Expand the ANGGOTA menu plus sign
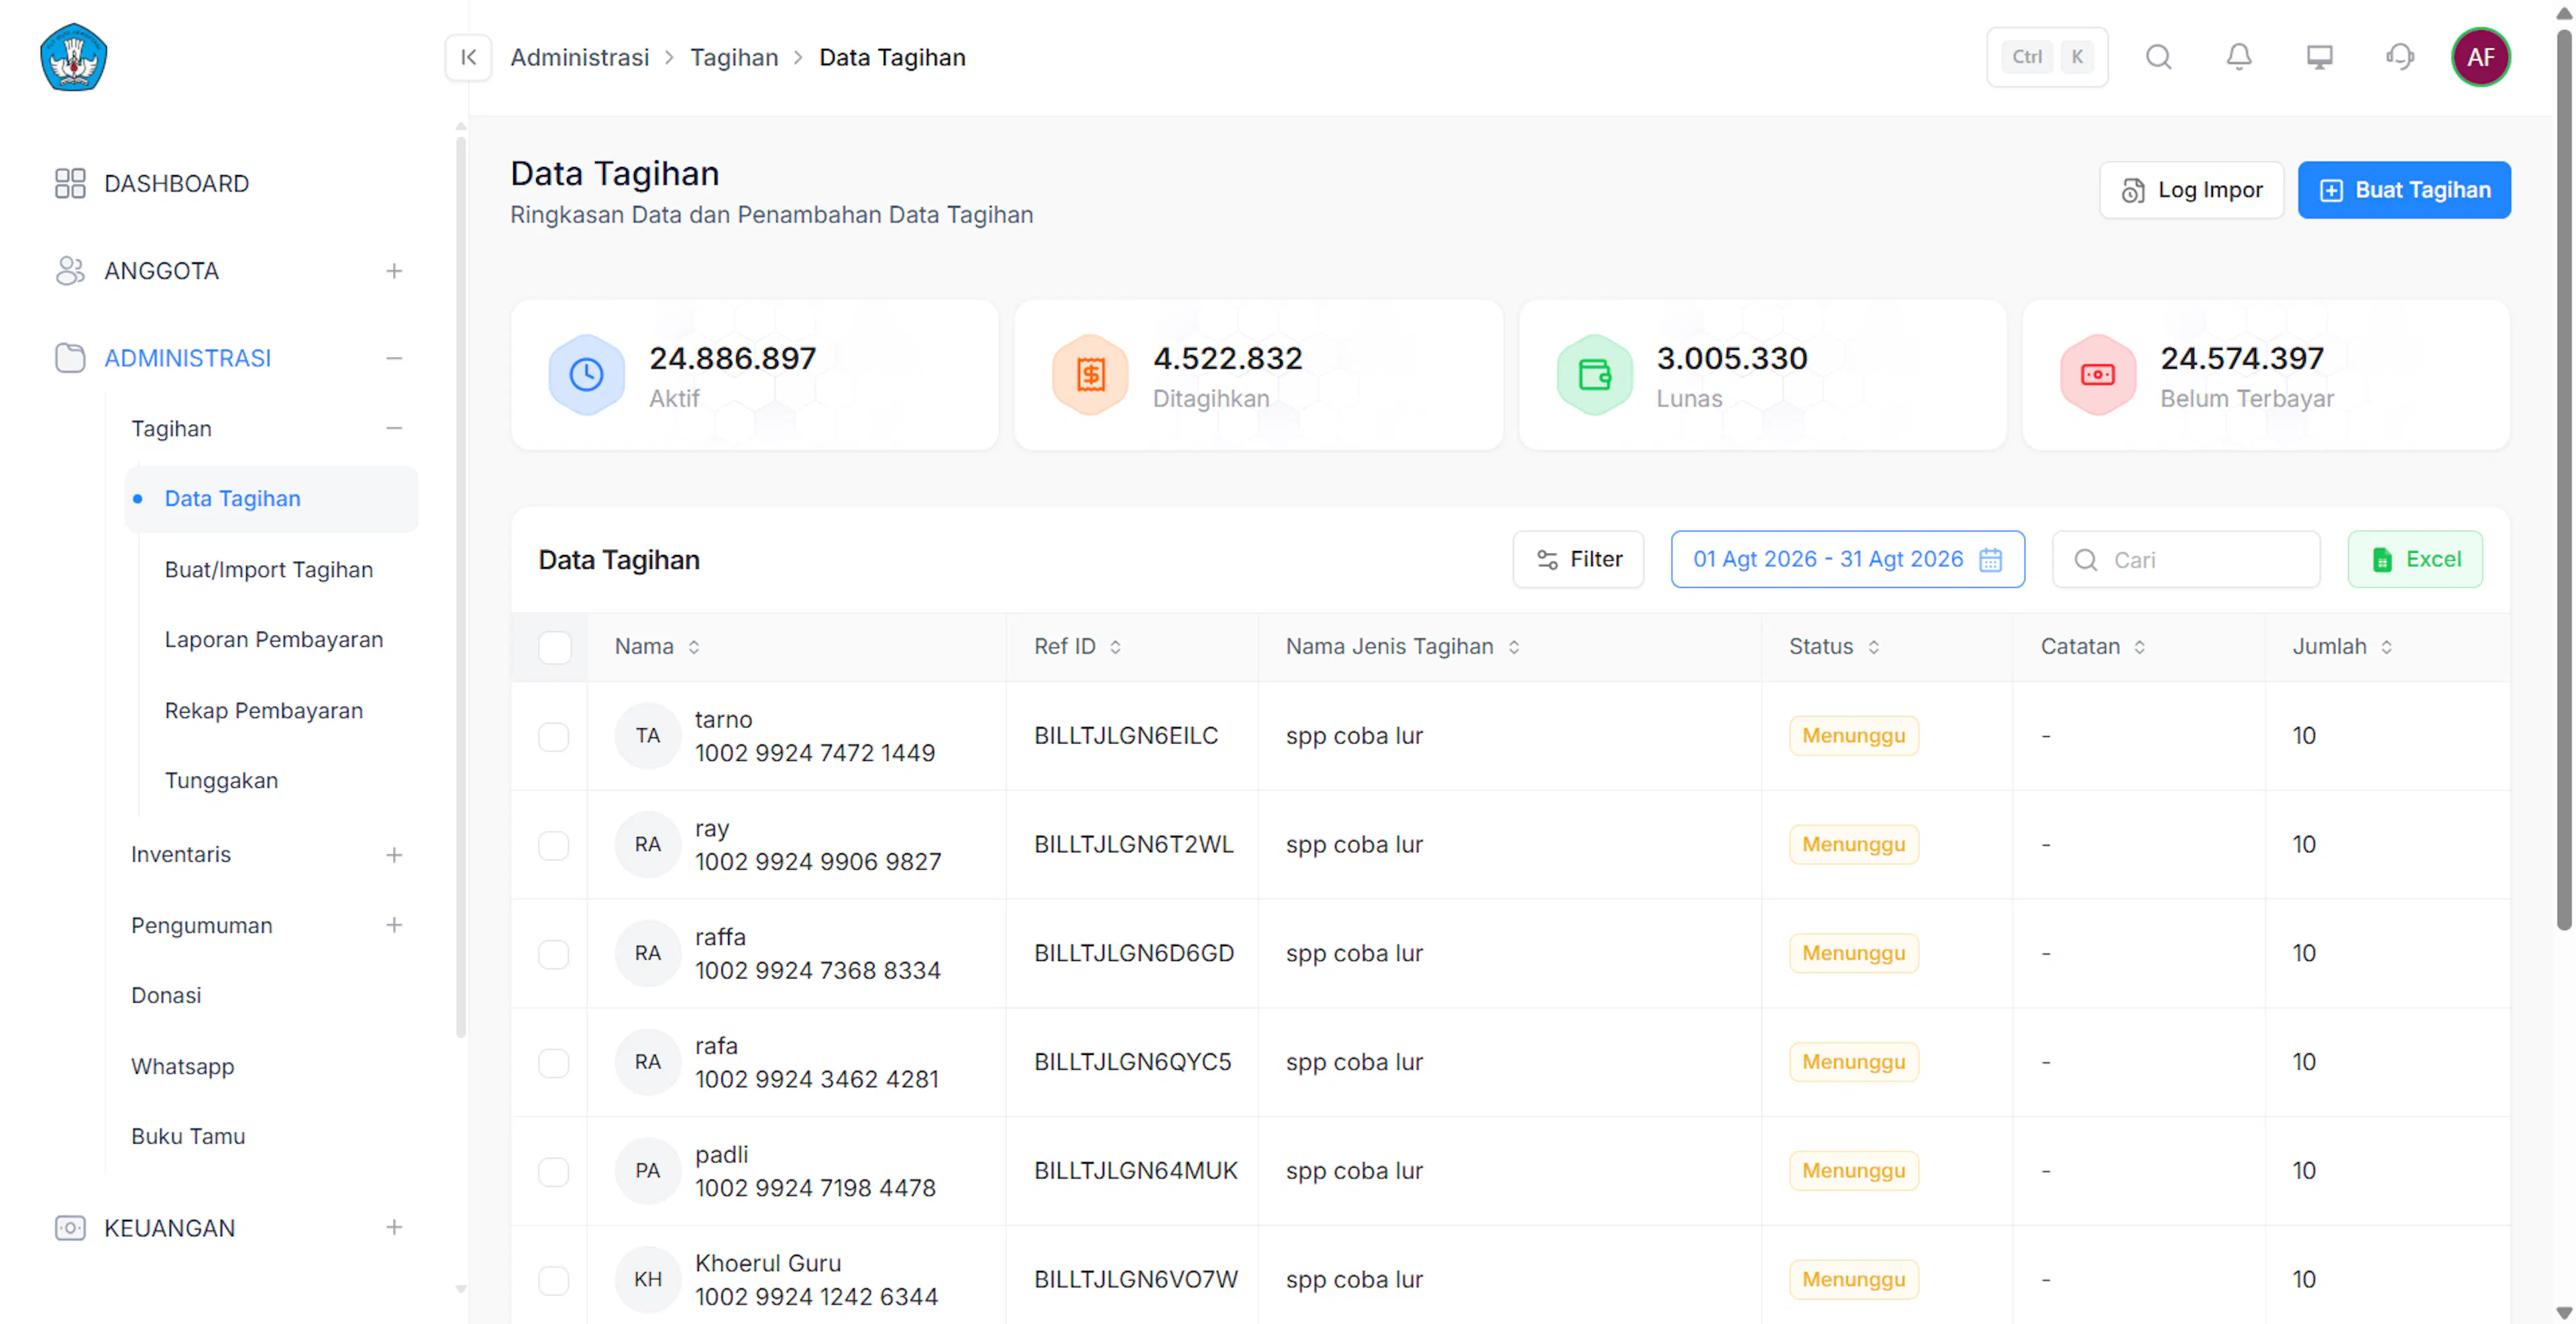The image size is (2576, 1324). (394, 271)
